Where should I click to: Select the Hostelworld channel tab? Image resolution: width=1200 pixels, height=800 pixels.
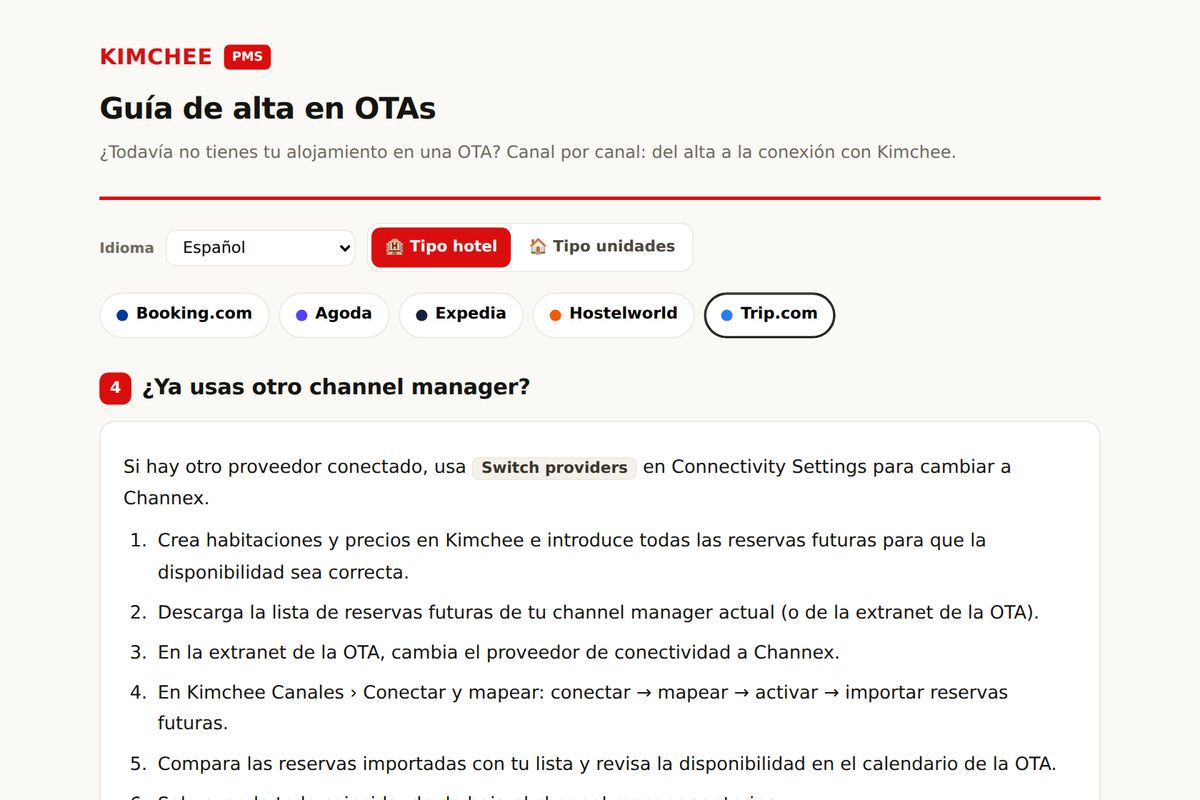[613, 315]
